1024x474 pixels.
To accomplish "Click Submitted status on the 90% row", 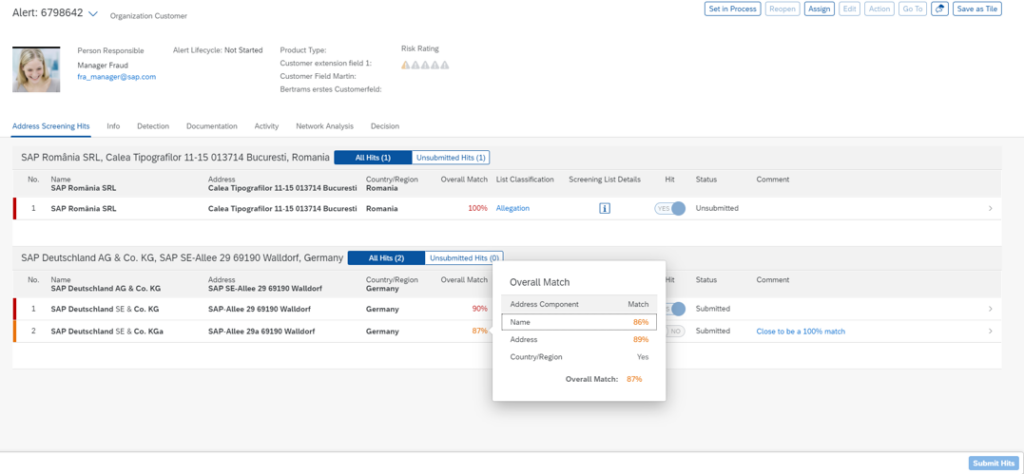I will point(712,309).
